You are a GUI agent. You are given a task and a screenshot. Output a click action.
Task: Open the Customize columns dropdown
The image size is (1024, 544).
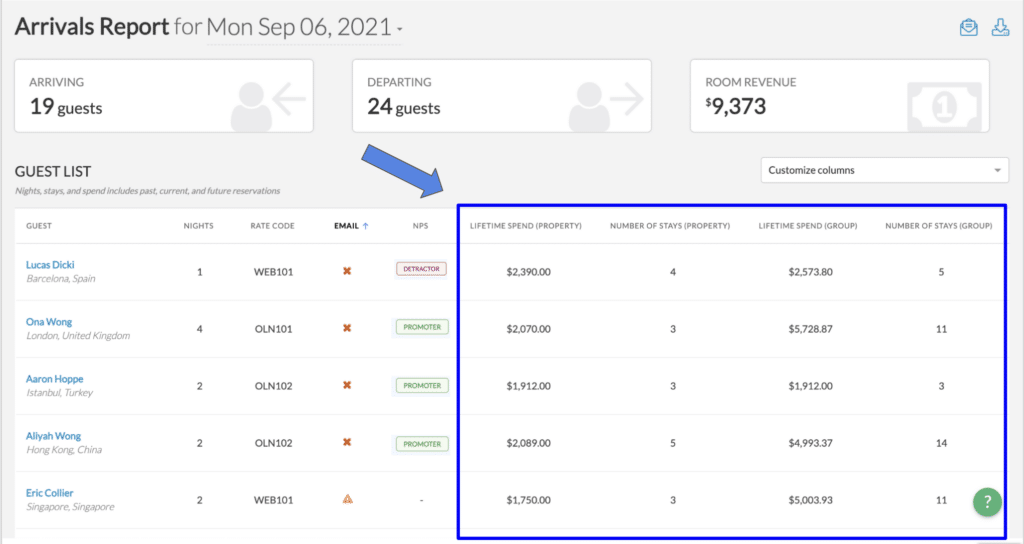884,170
